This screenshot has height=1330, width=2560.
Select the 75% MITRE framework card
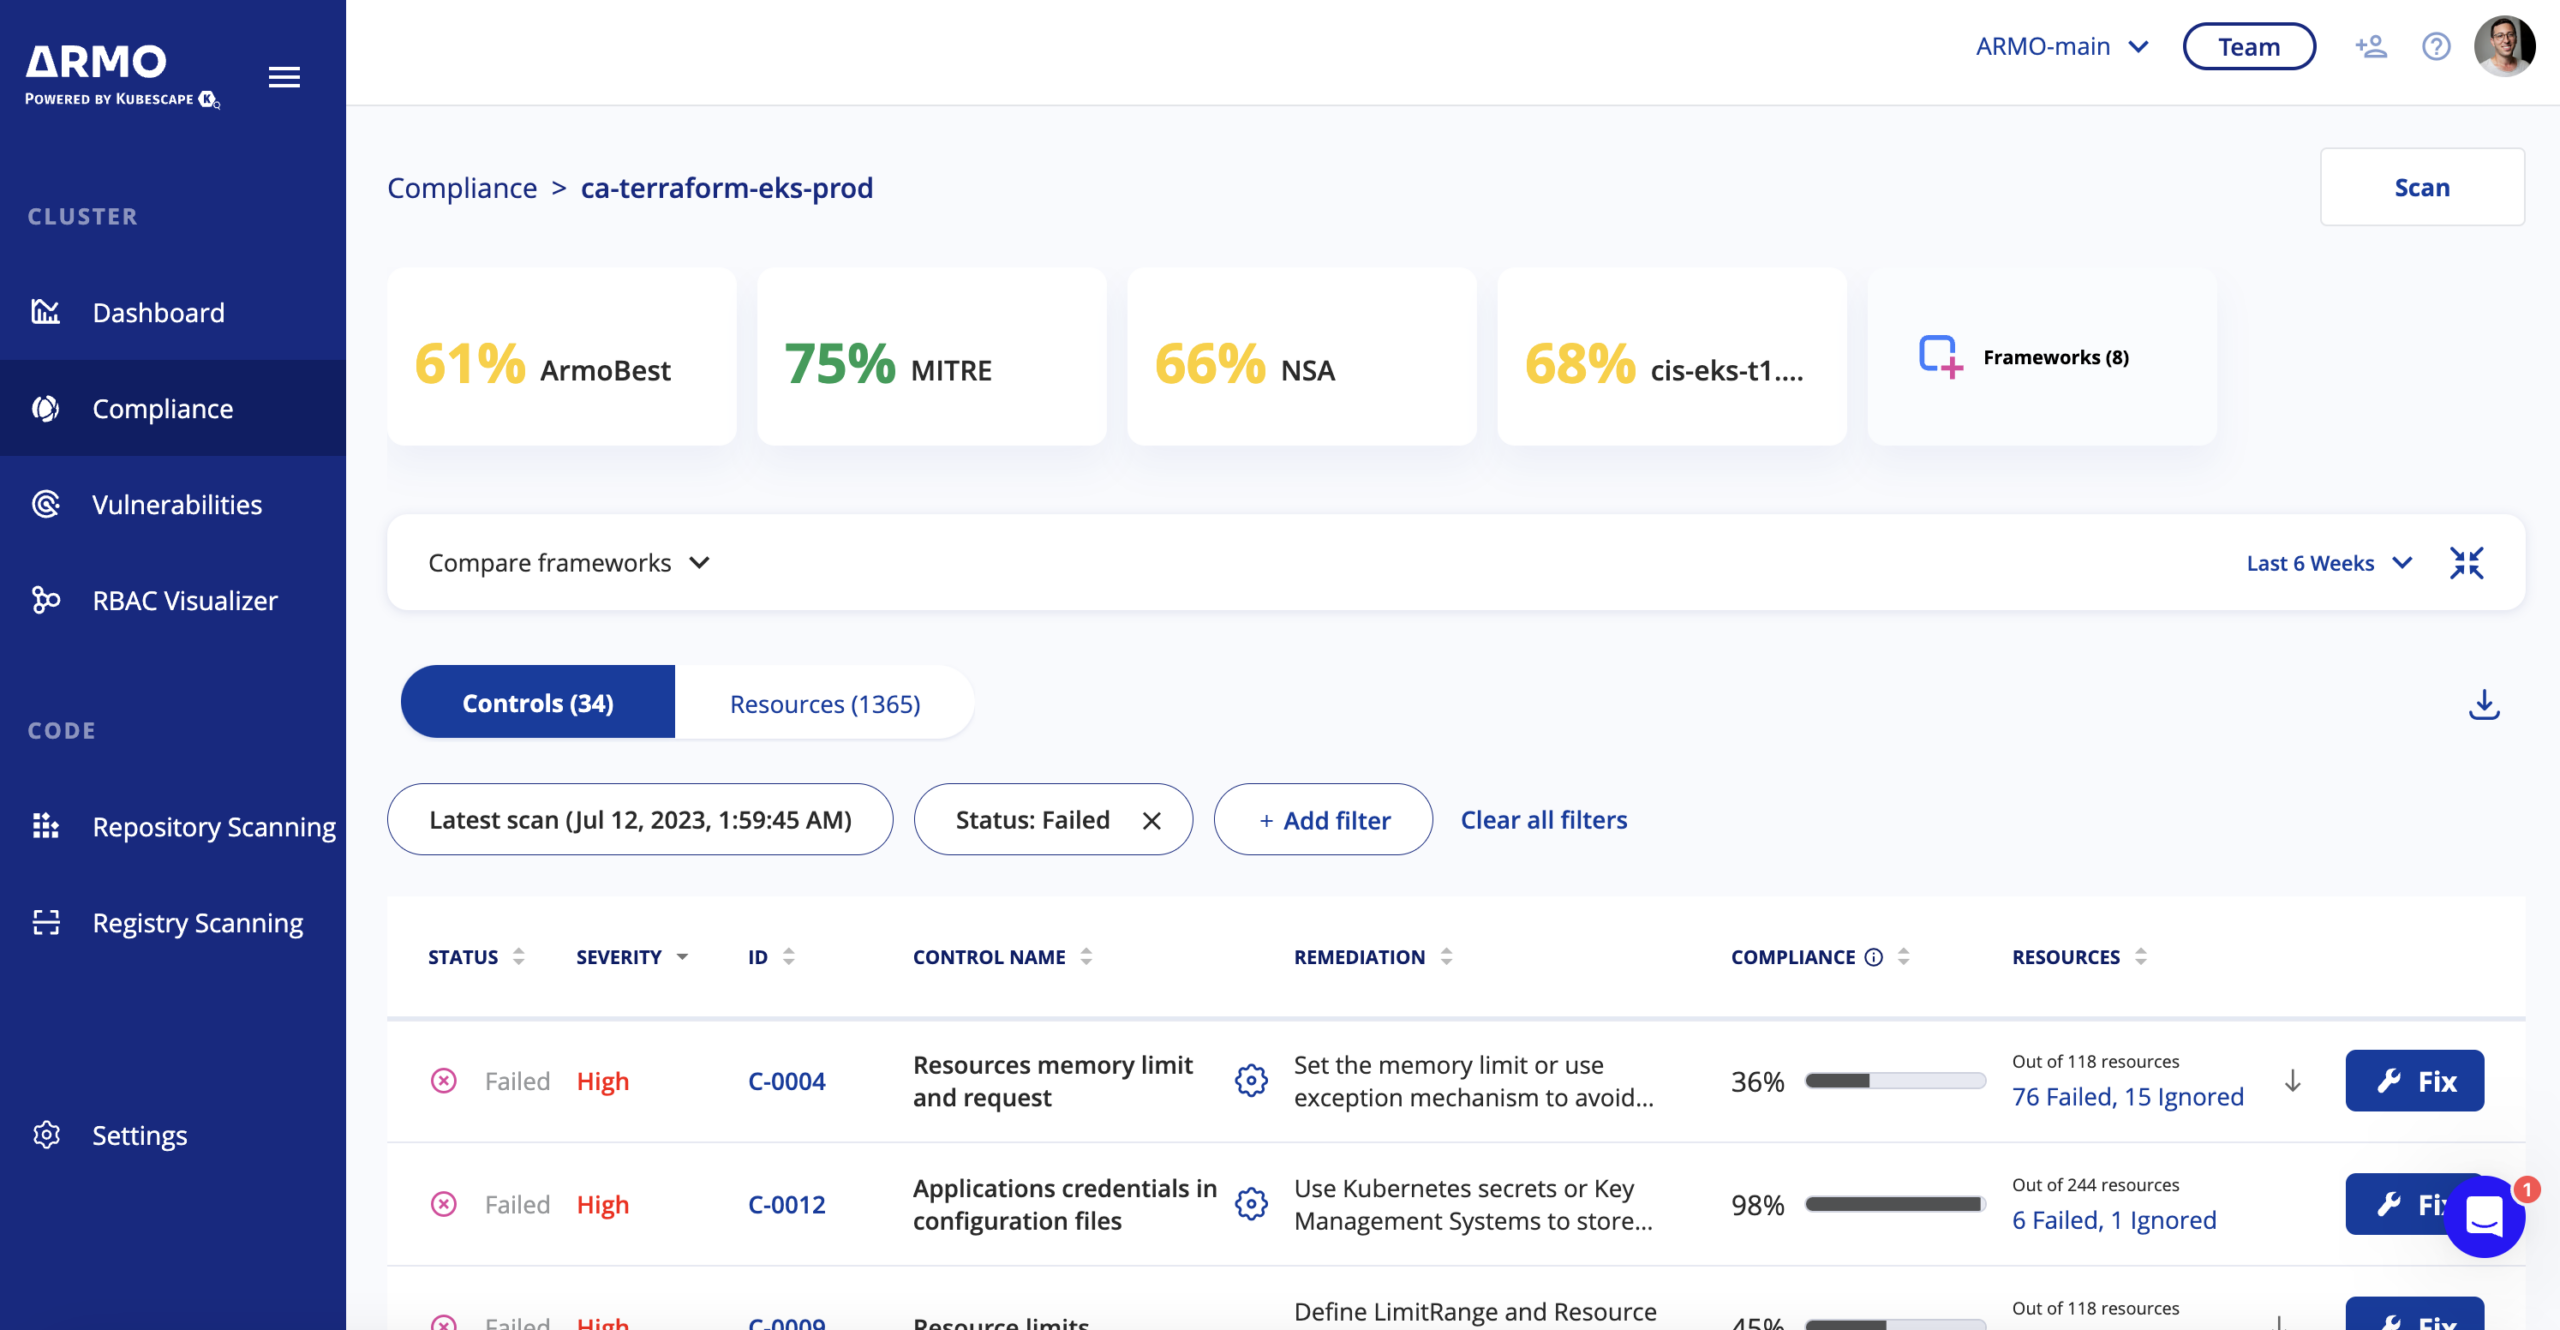click(932, 356)
